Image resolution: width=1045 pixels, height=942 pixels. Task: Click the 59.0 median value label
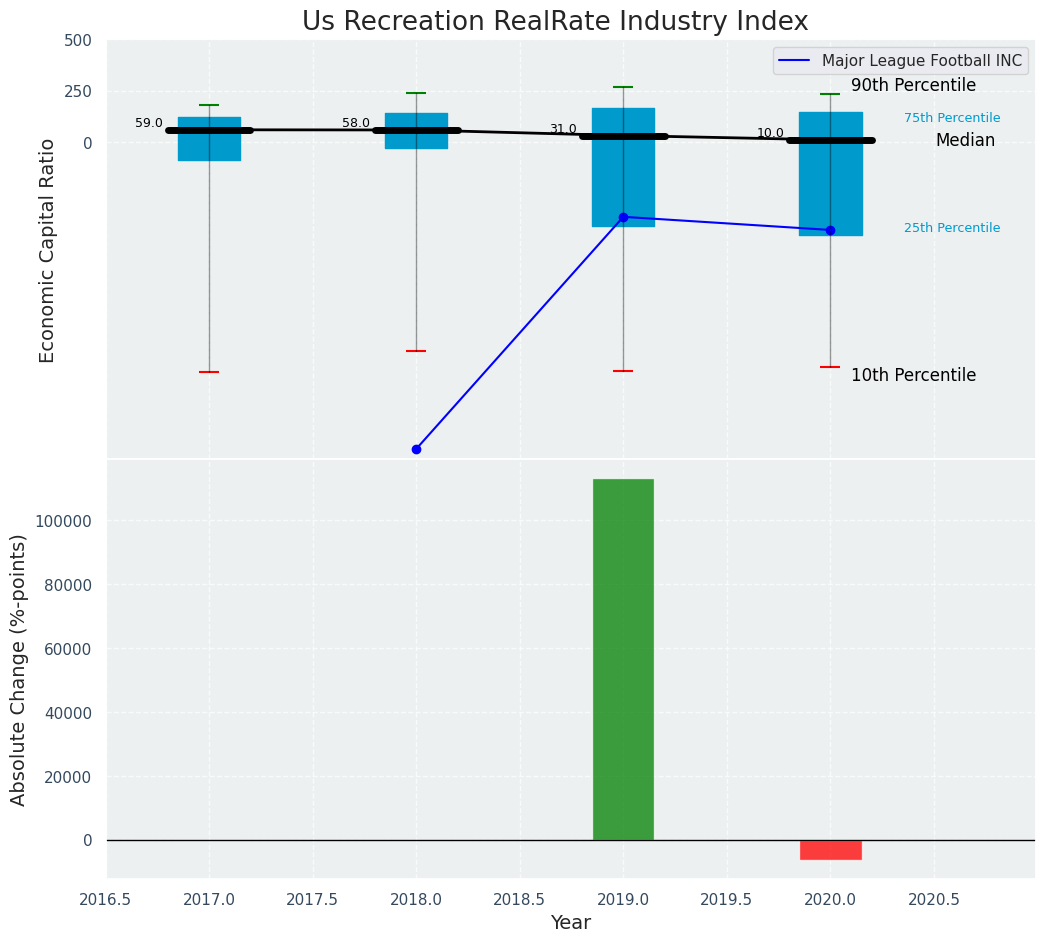[x=149, y=123]
